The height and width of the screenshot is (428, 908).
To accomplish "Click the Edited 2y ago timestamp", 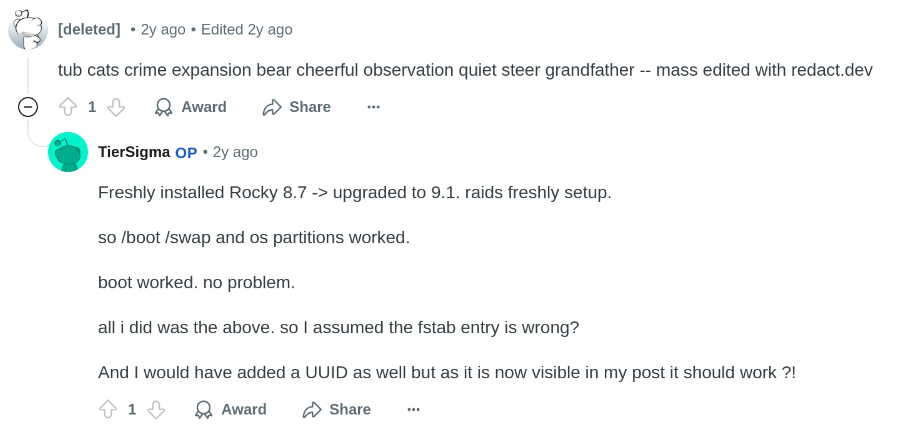I will [x=247, y=30].
